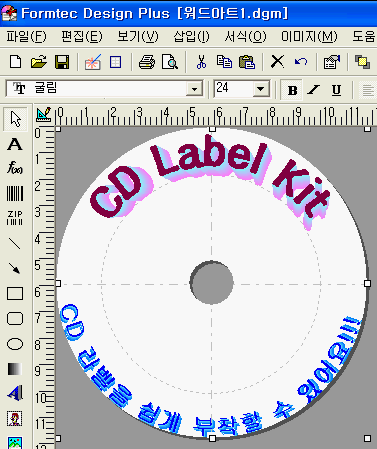Toggle bold formatting
Screen dimensions: 377x449
[292, 90]
